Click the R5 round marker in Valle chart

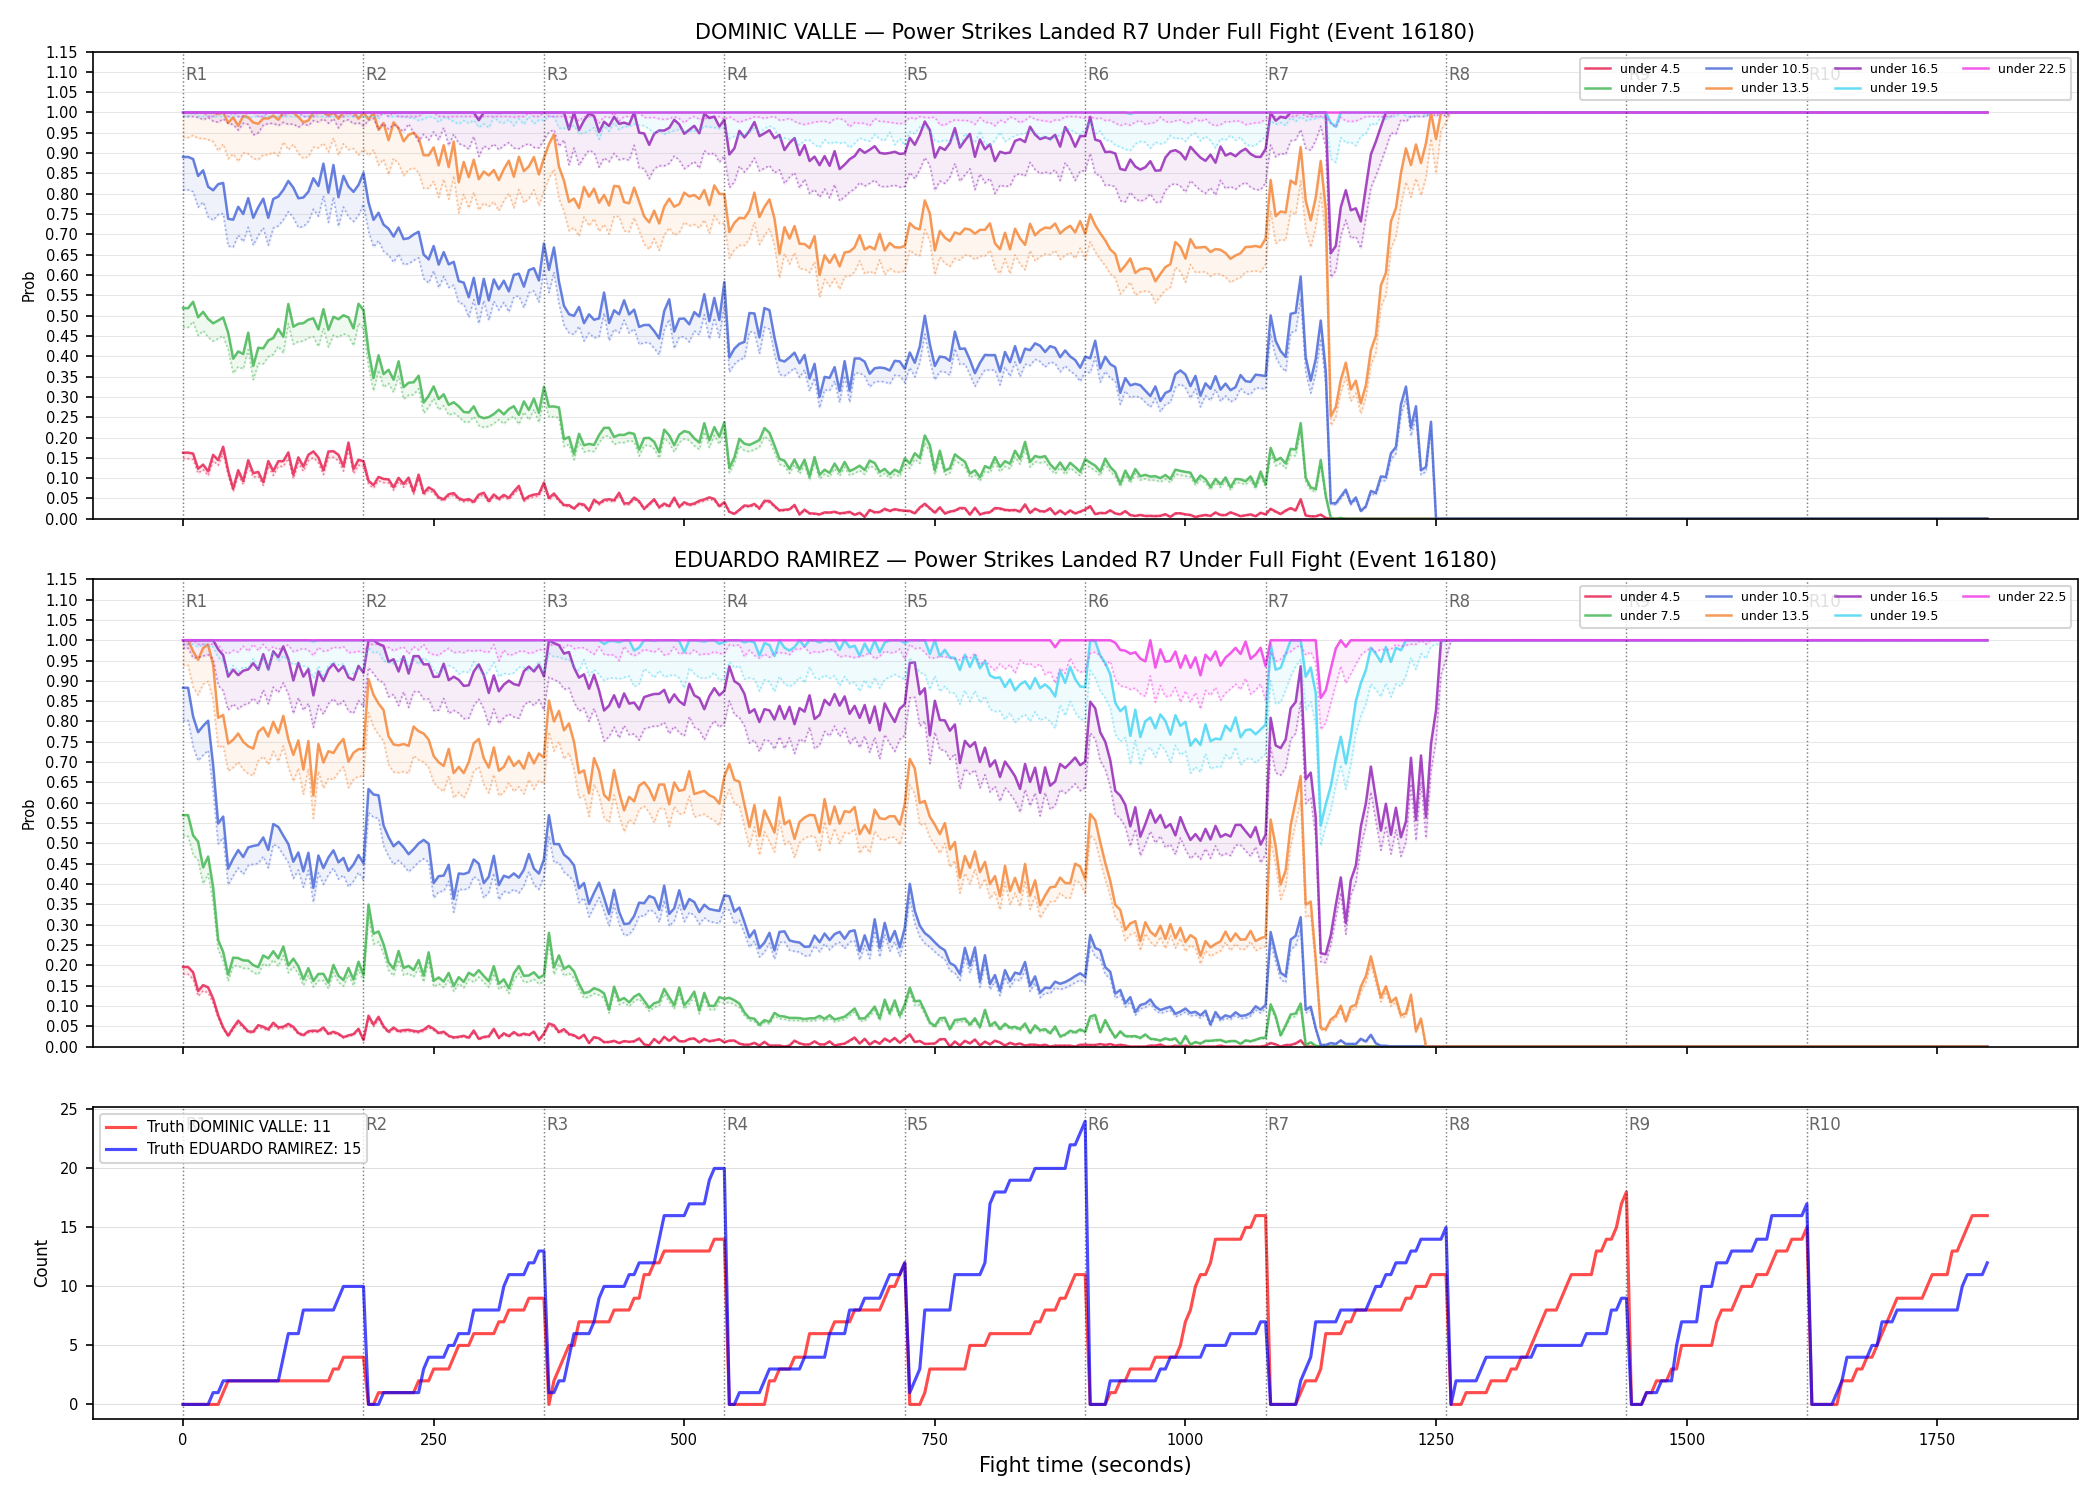click(x=917, y=74)
